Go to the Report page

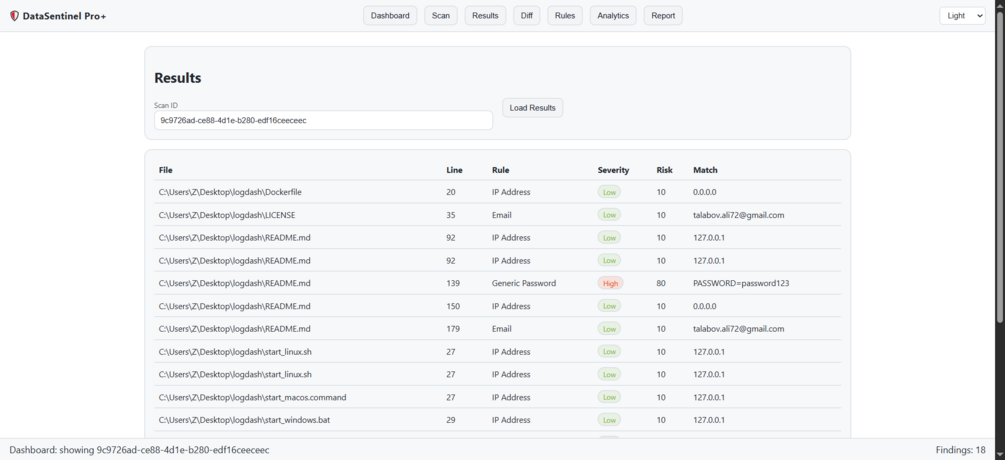(663, 16)
